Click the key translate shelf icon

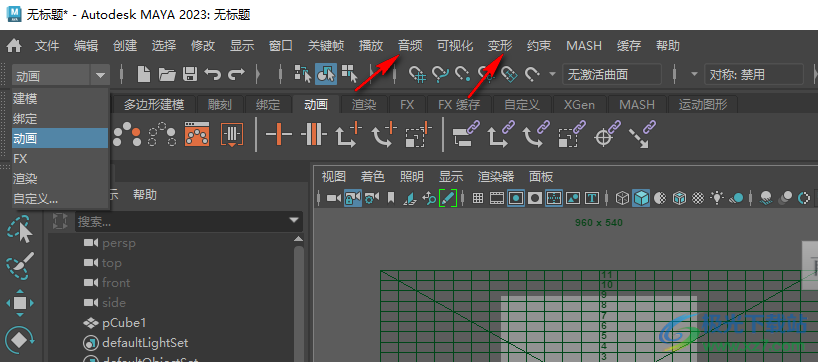pos(349,135)
